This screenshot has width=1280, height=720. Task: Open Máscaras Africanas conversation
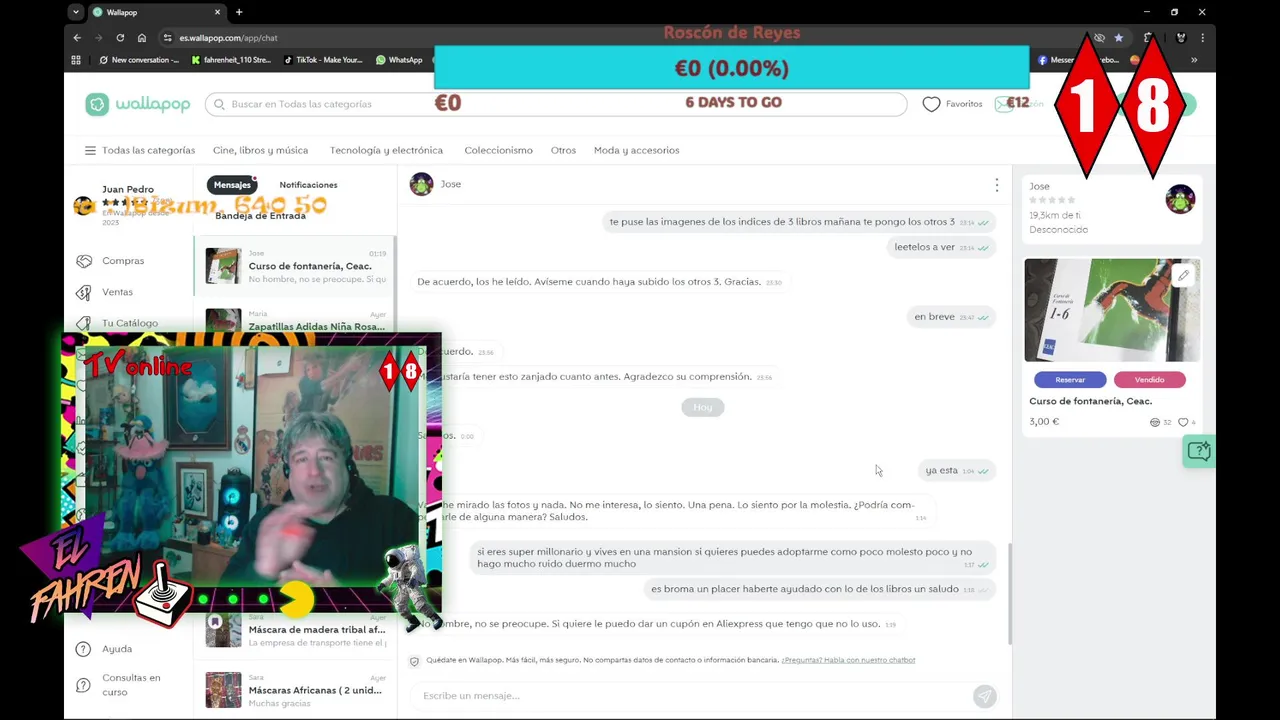click(295, 690)
